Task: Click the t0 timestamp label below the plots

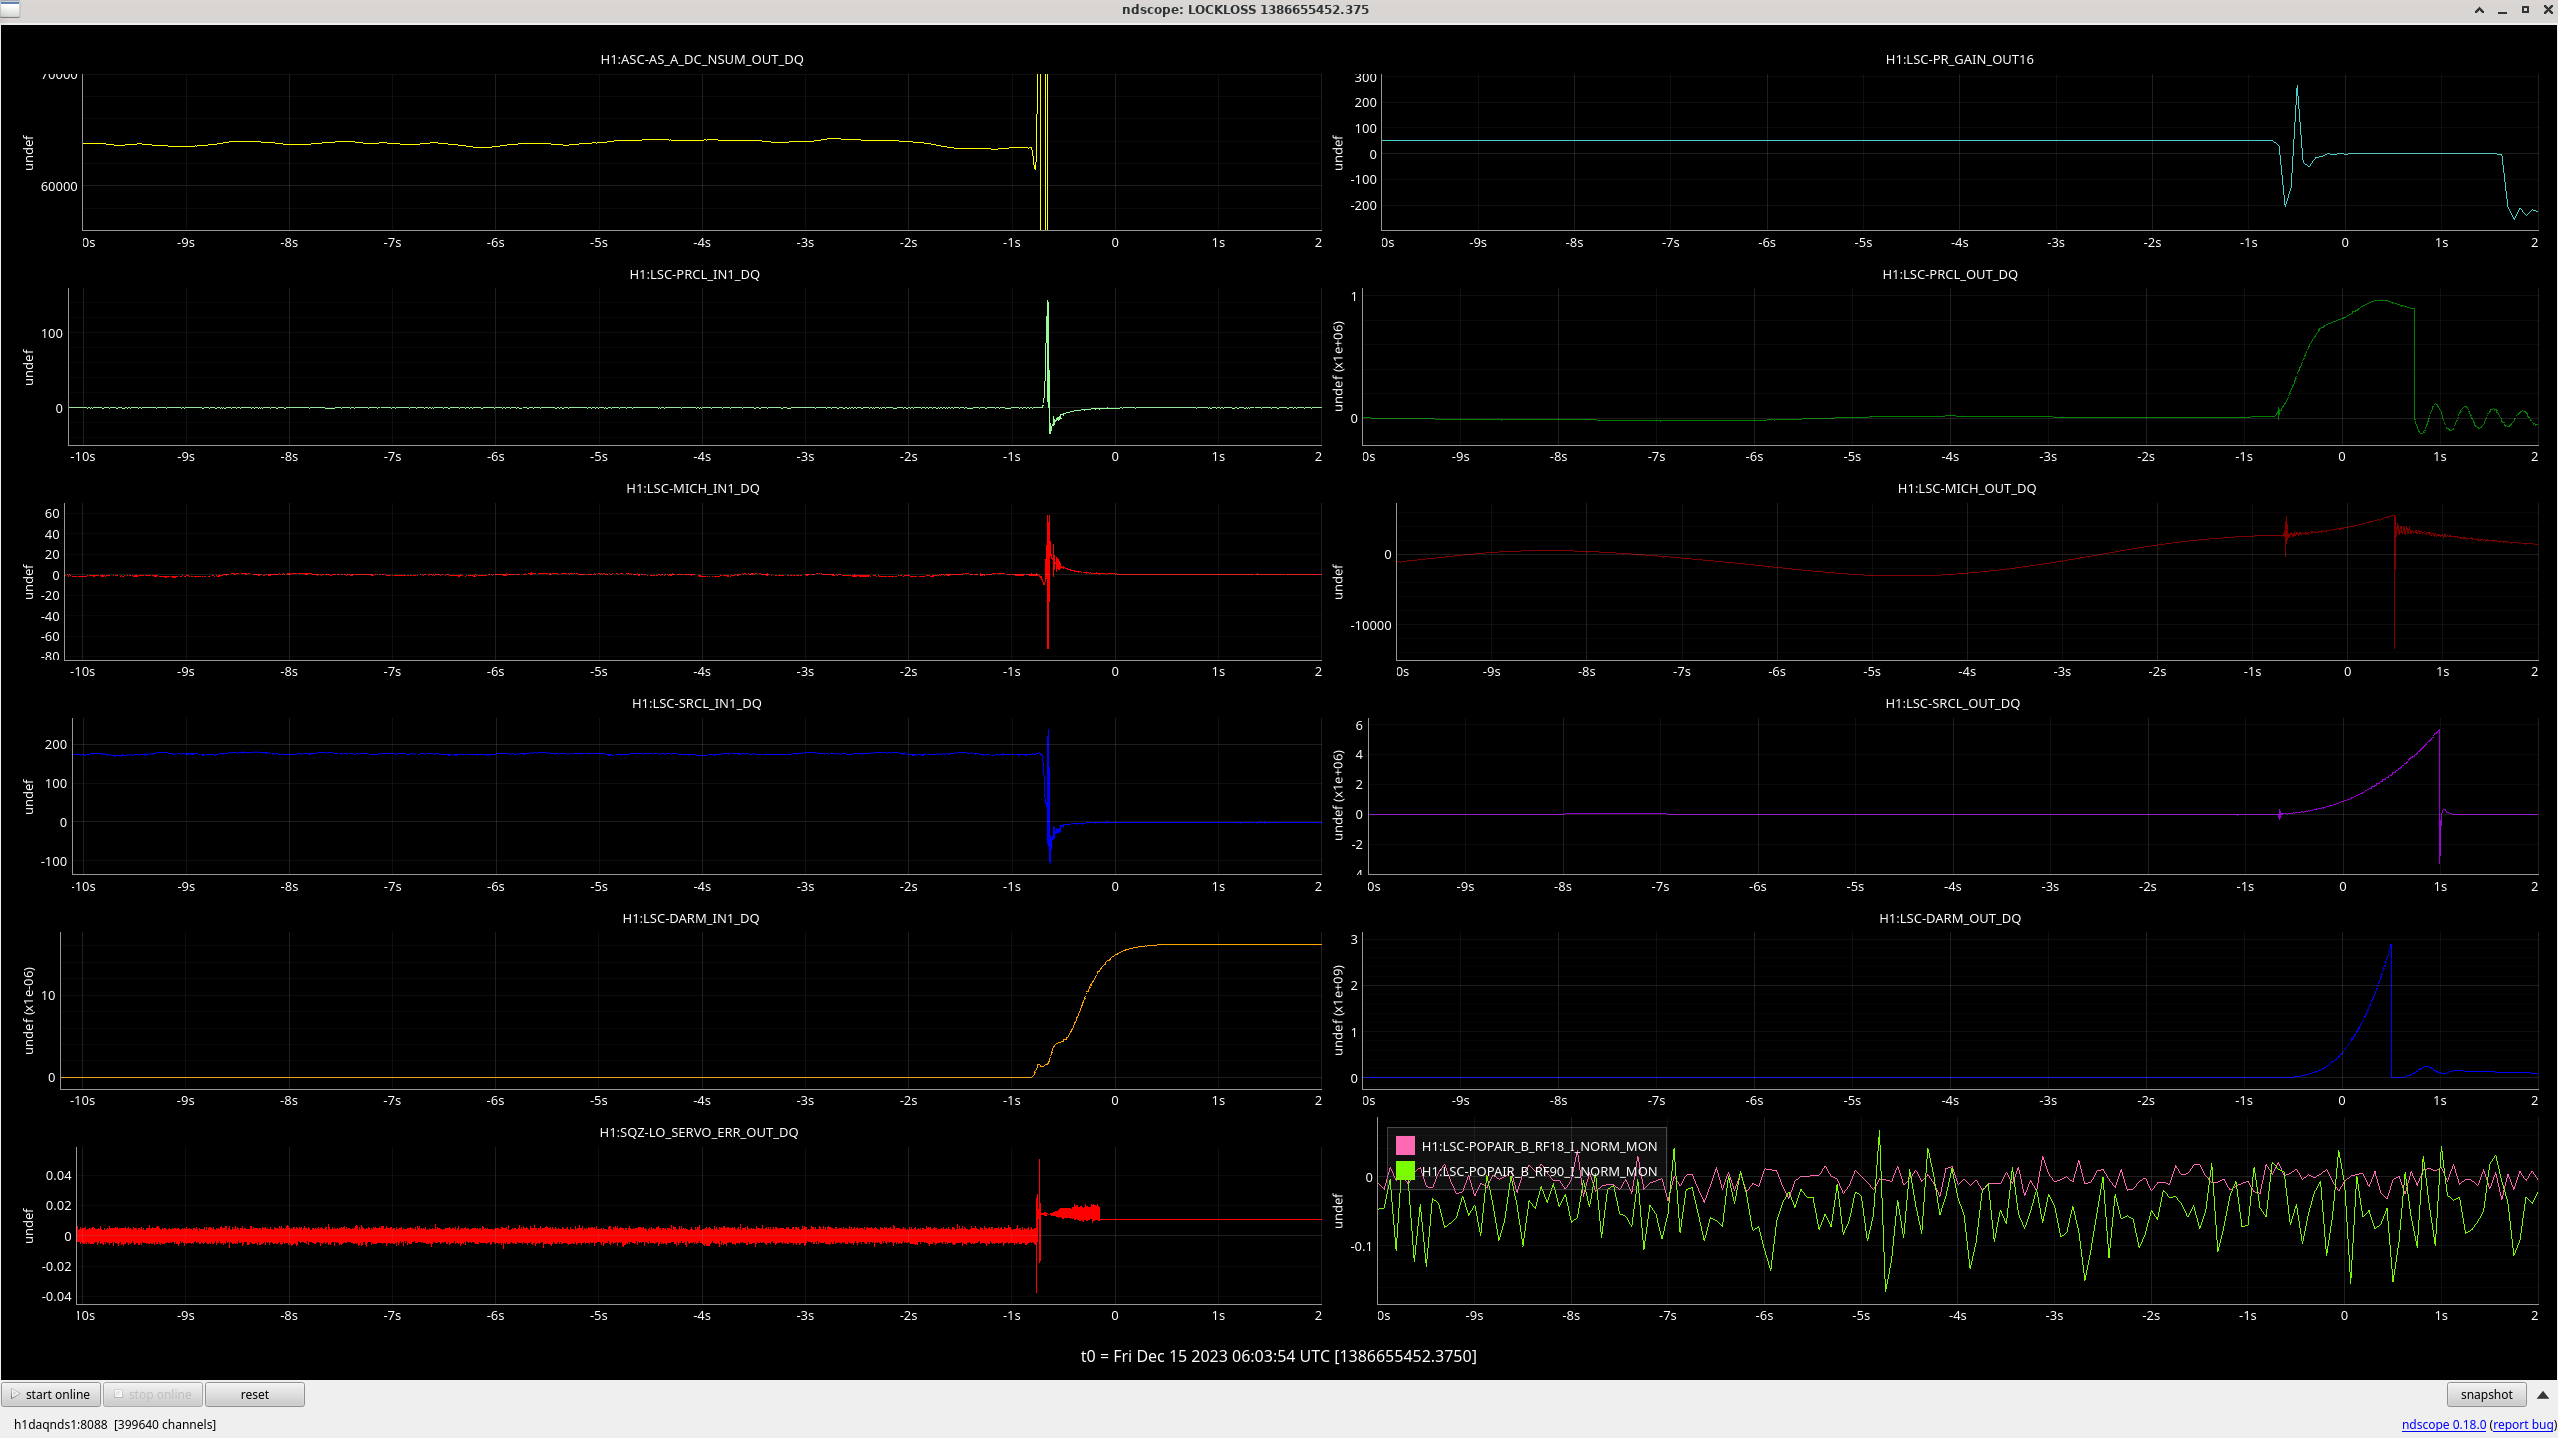Action: click(x=1278, y=1356)
